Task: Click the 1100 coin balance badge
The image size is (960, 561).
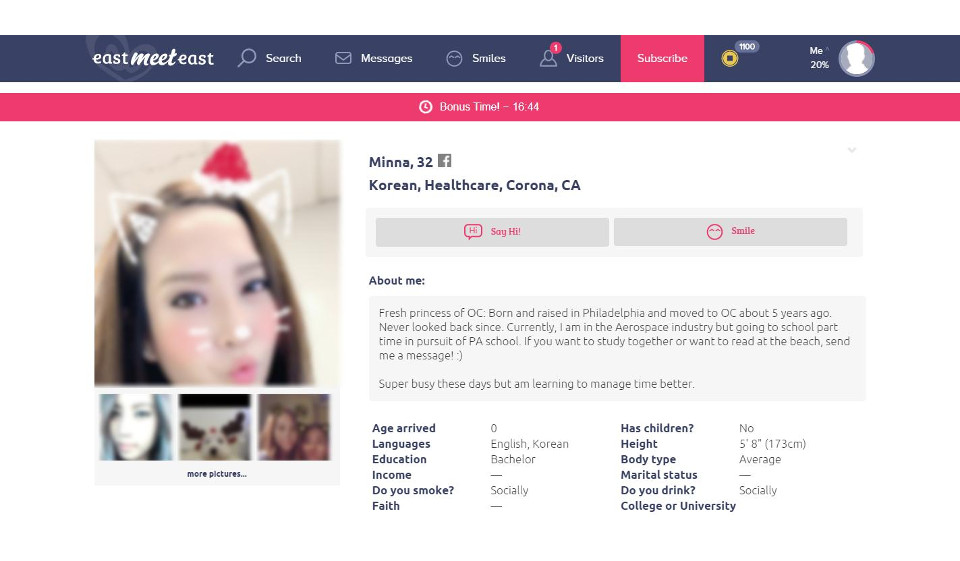Action: 747,46
